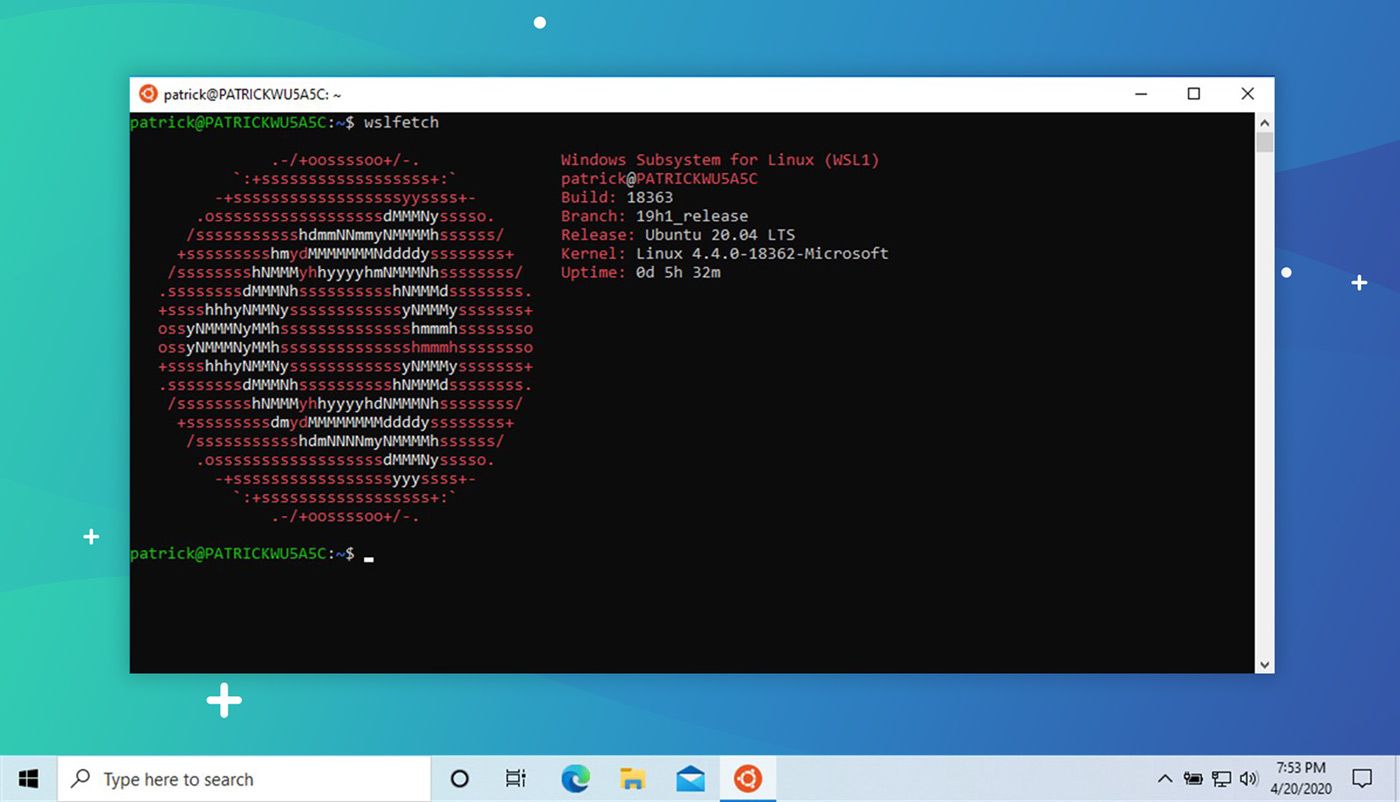Expand hidden system tray icons

coord(1164,778)
